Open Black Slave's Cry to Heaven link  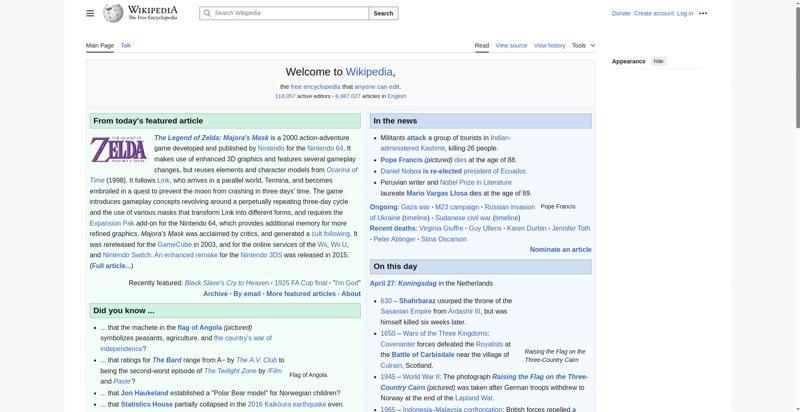(227, 282)
